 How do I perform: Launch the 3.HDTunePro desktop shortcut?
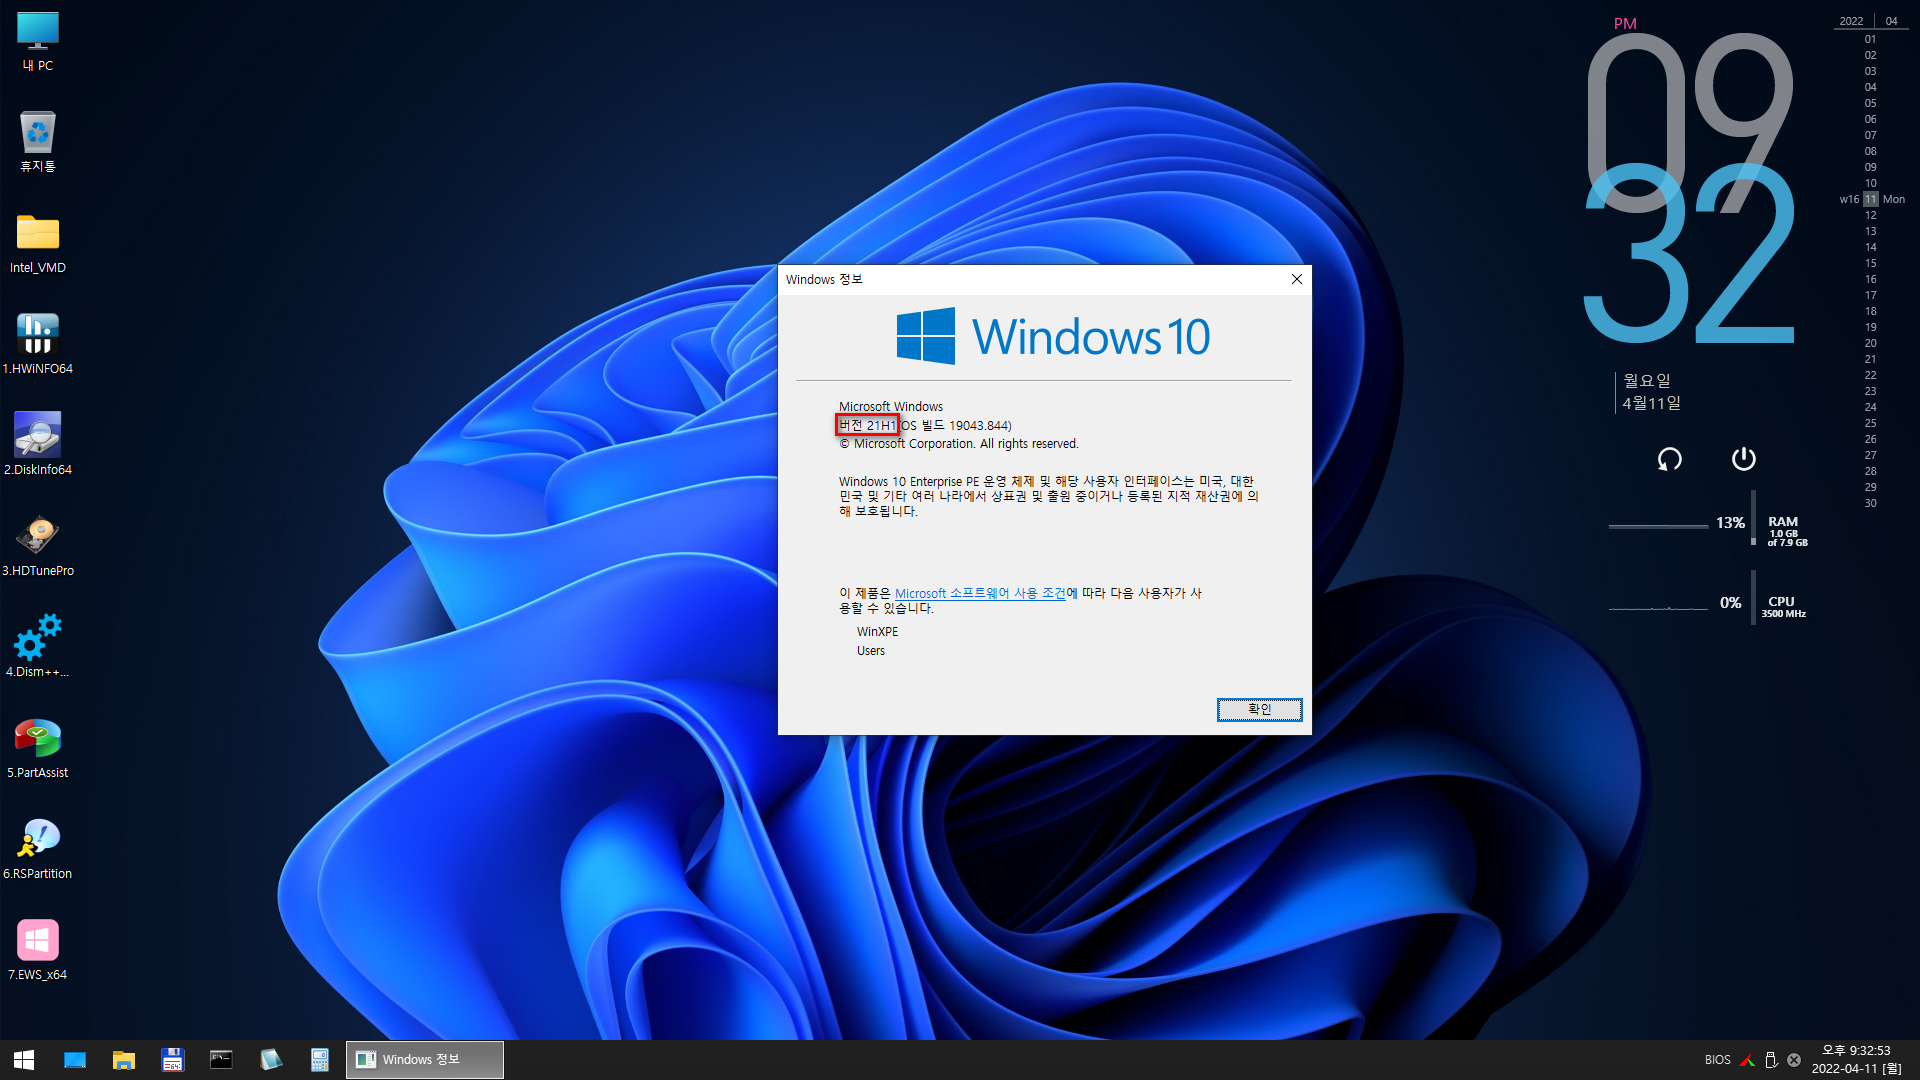click(x=38, y=546)
